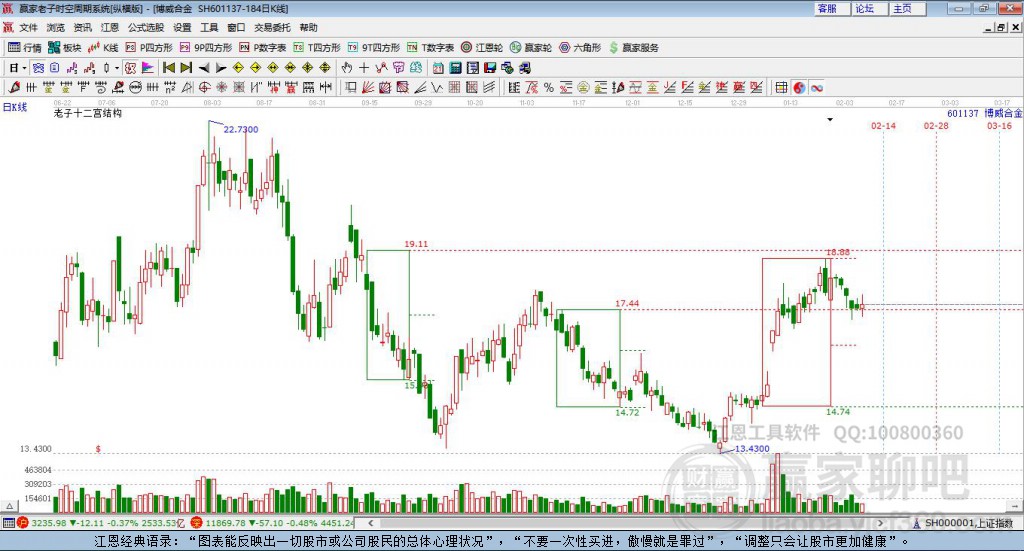Open the 文件 menu

[29, 27]
